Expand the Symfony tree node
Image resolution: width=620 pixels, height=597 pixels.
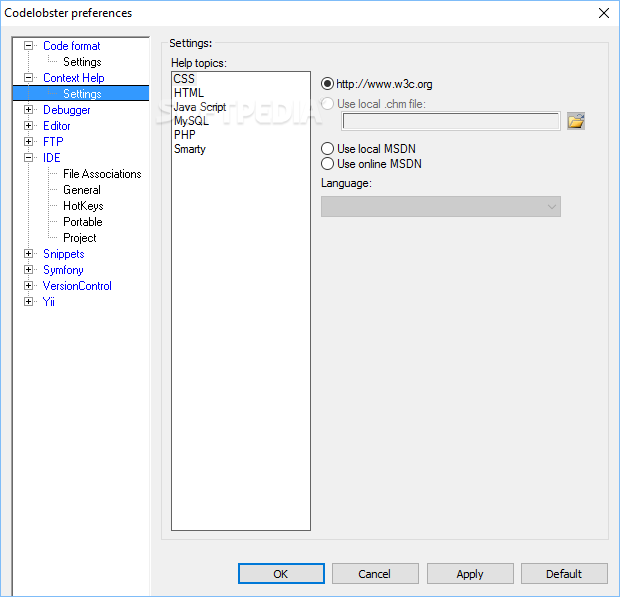point(28,270)
